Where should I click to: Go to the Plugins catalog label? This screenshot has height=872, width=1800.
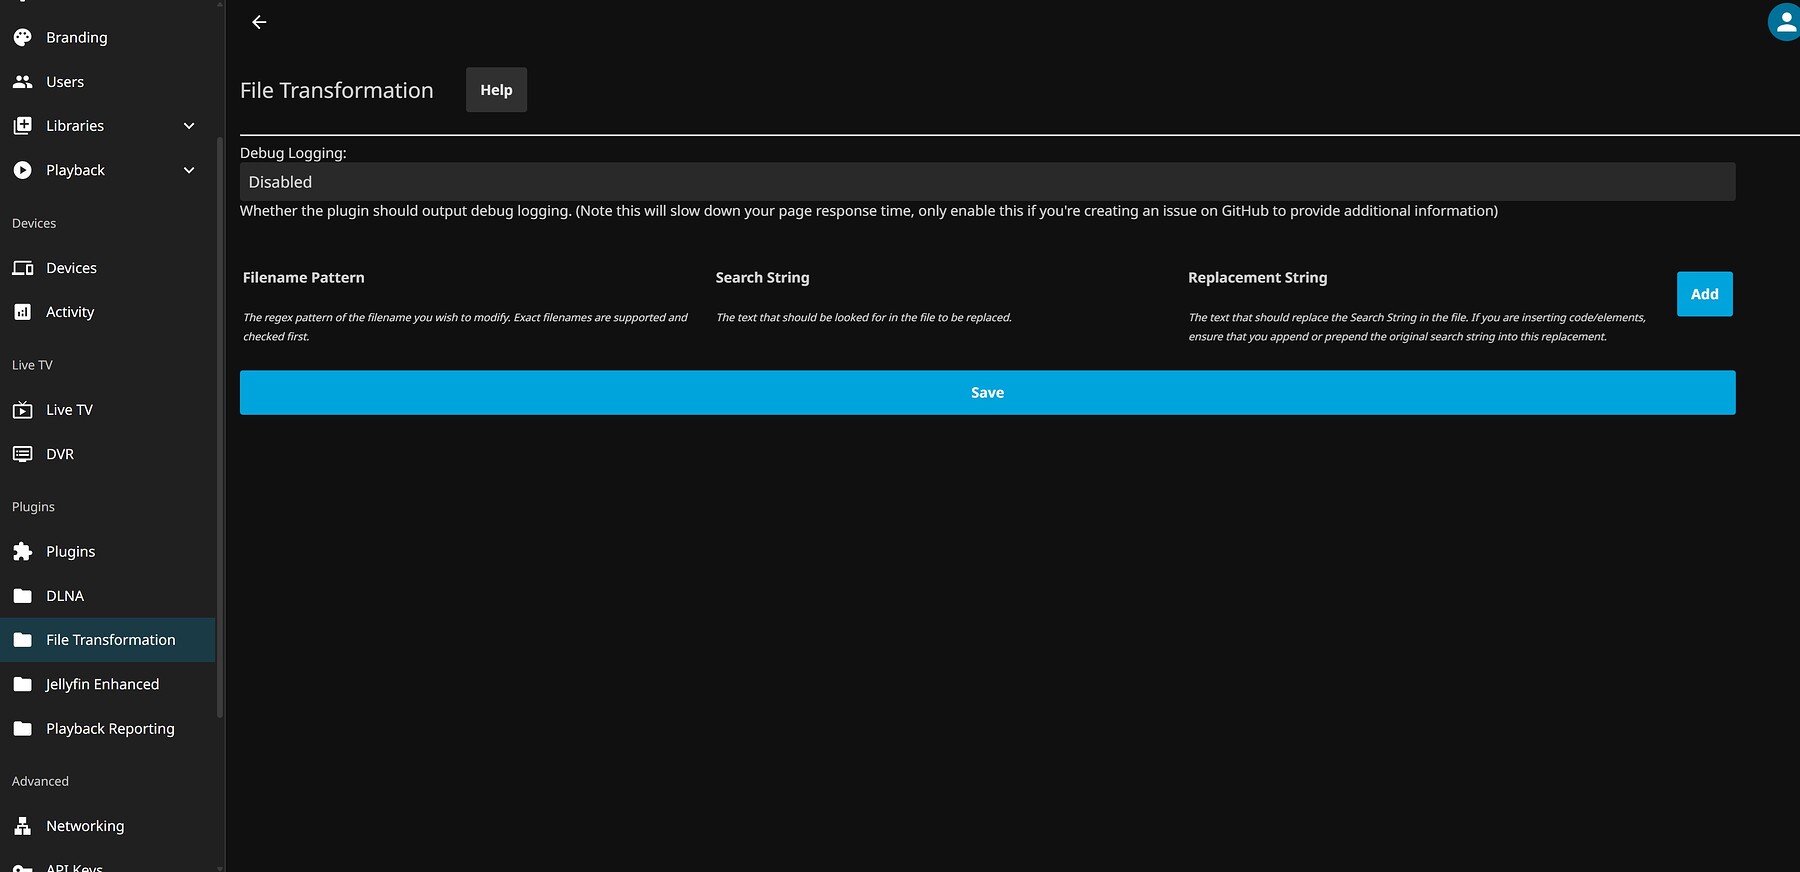point(71,551)
